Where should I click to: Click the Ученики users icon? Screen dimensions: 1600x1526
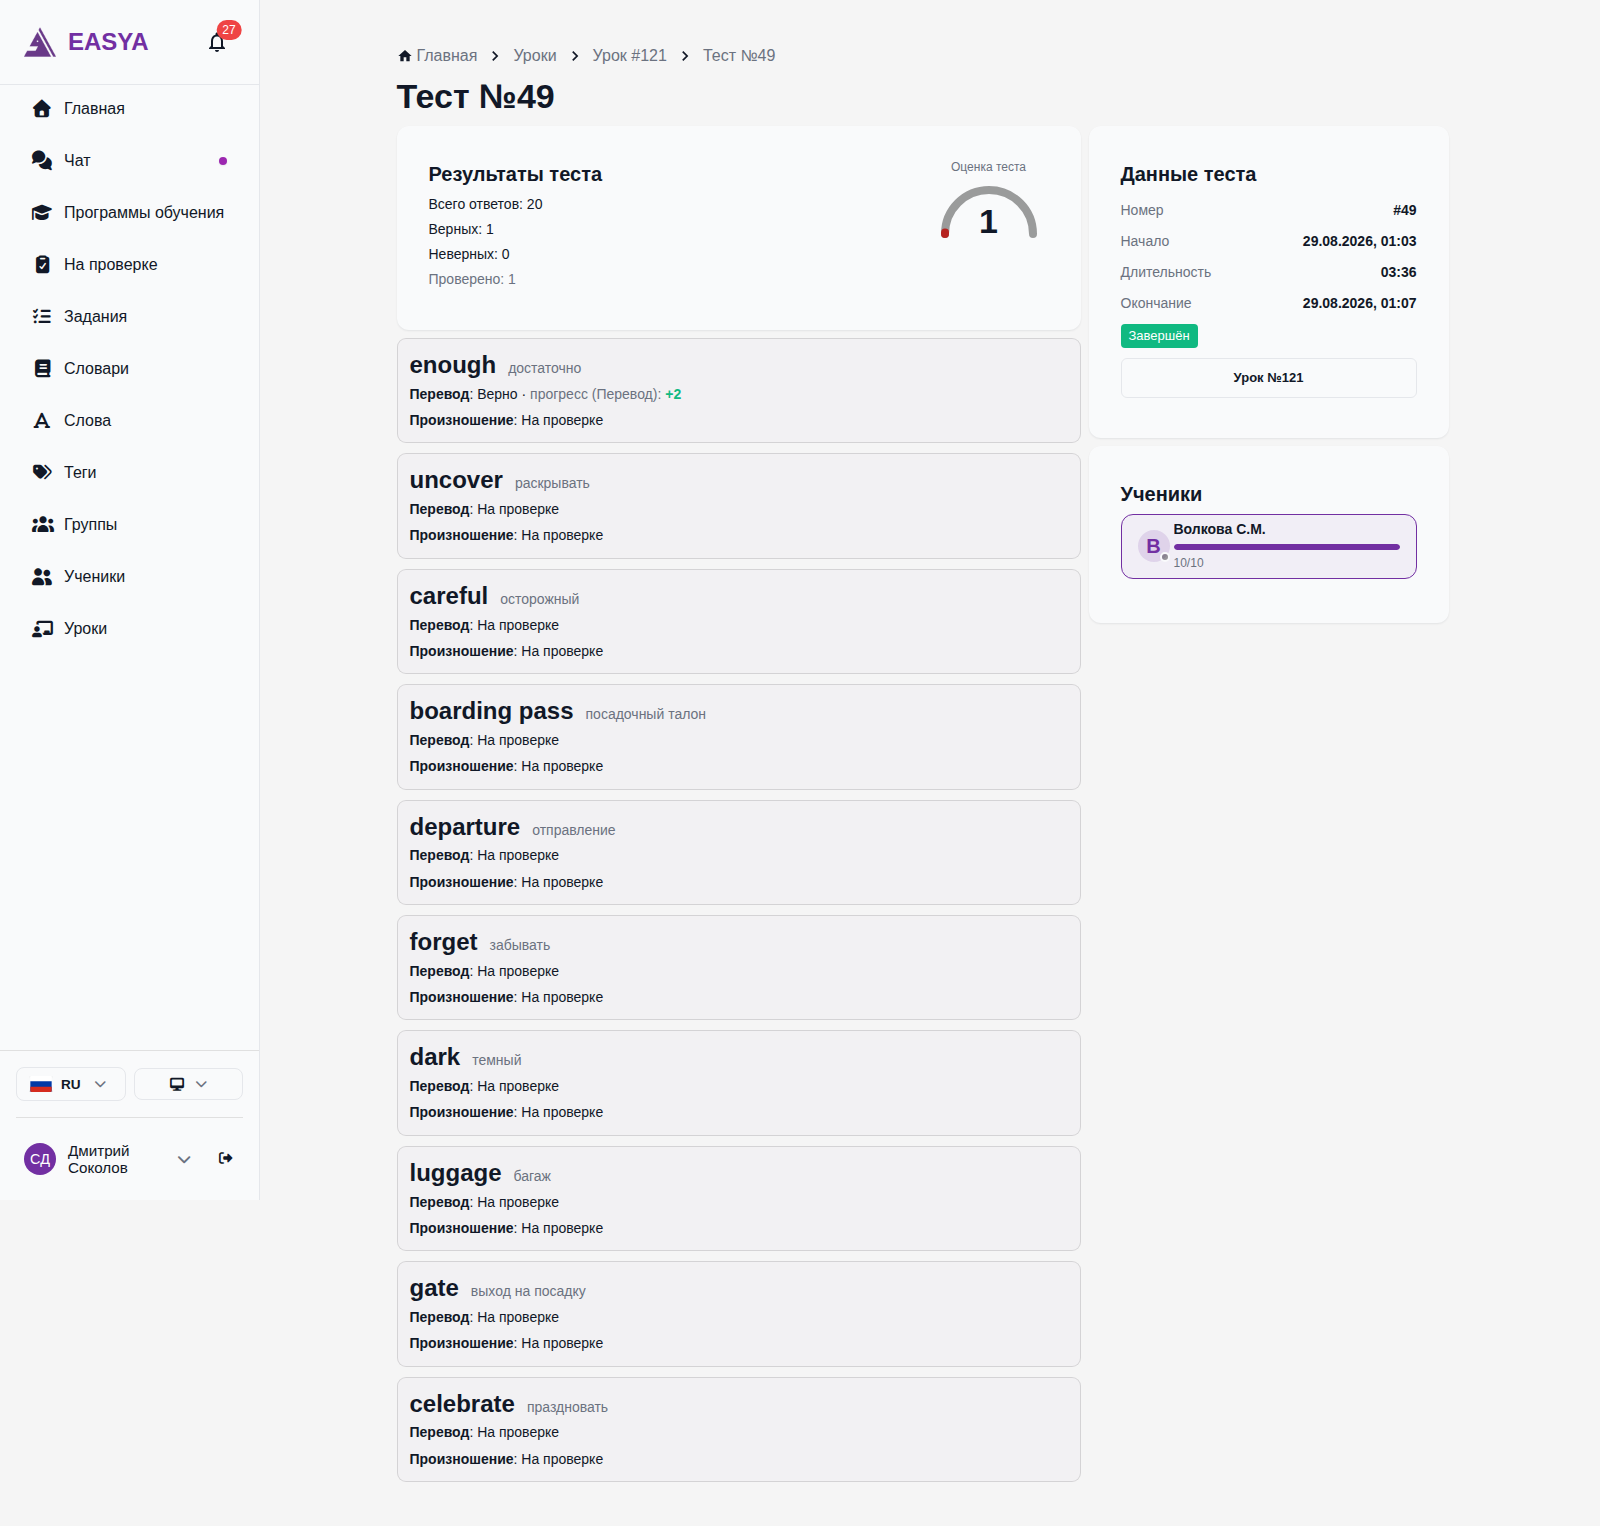(42, 576)
